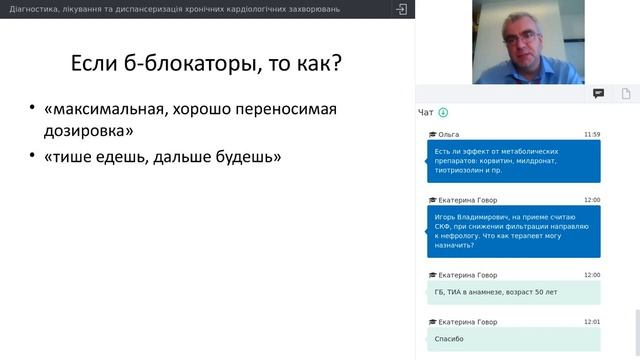Click the chat scrollbar thumb
The width and height of the screenshot is (640, 360).
point(638,334)
